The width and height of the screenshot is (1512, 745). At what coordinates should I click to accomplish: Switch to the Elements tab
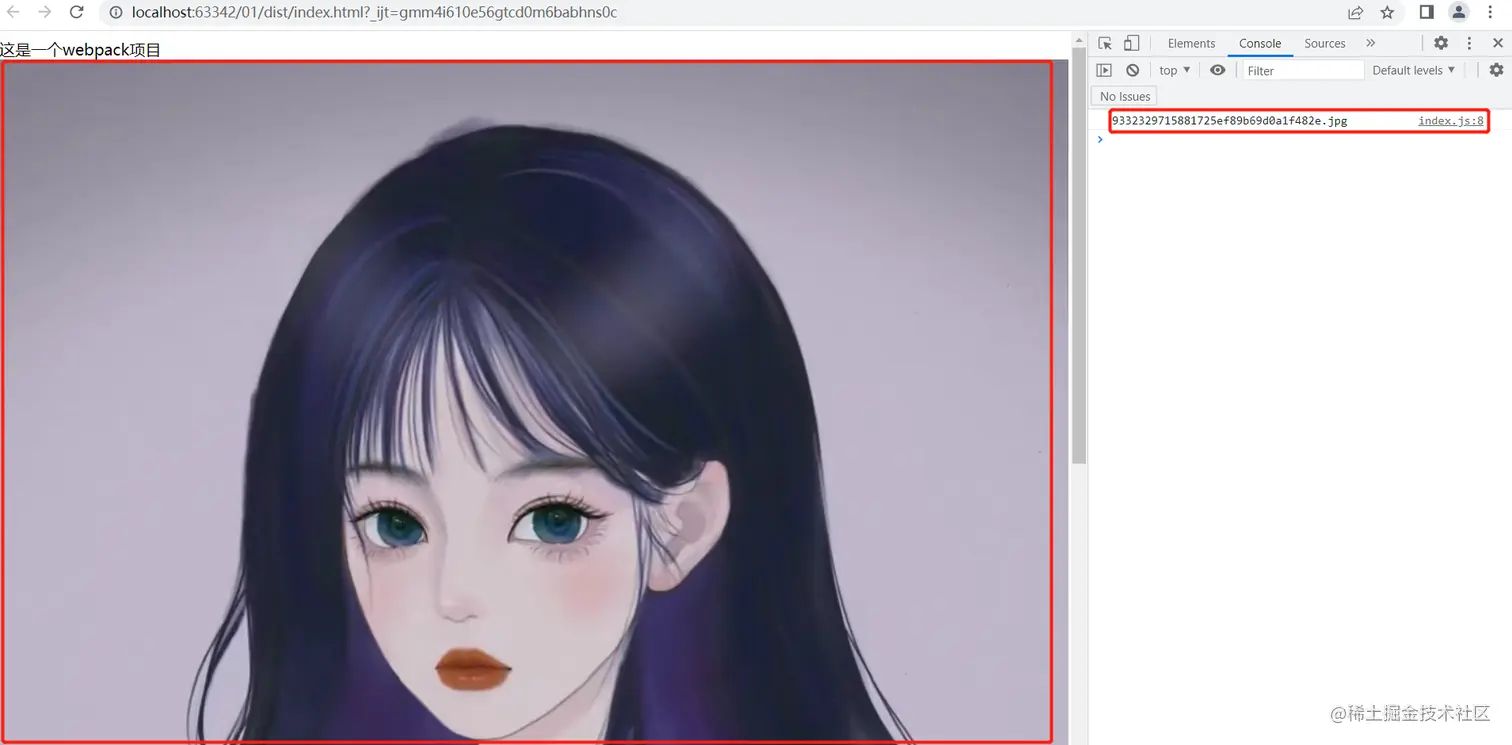pyautogui.click(x=1191, y=43)
